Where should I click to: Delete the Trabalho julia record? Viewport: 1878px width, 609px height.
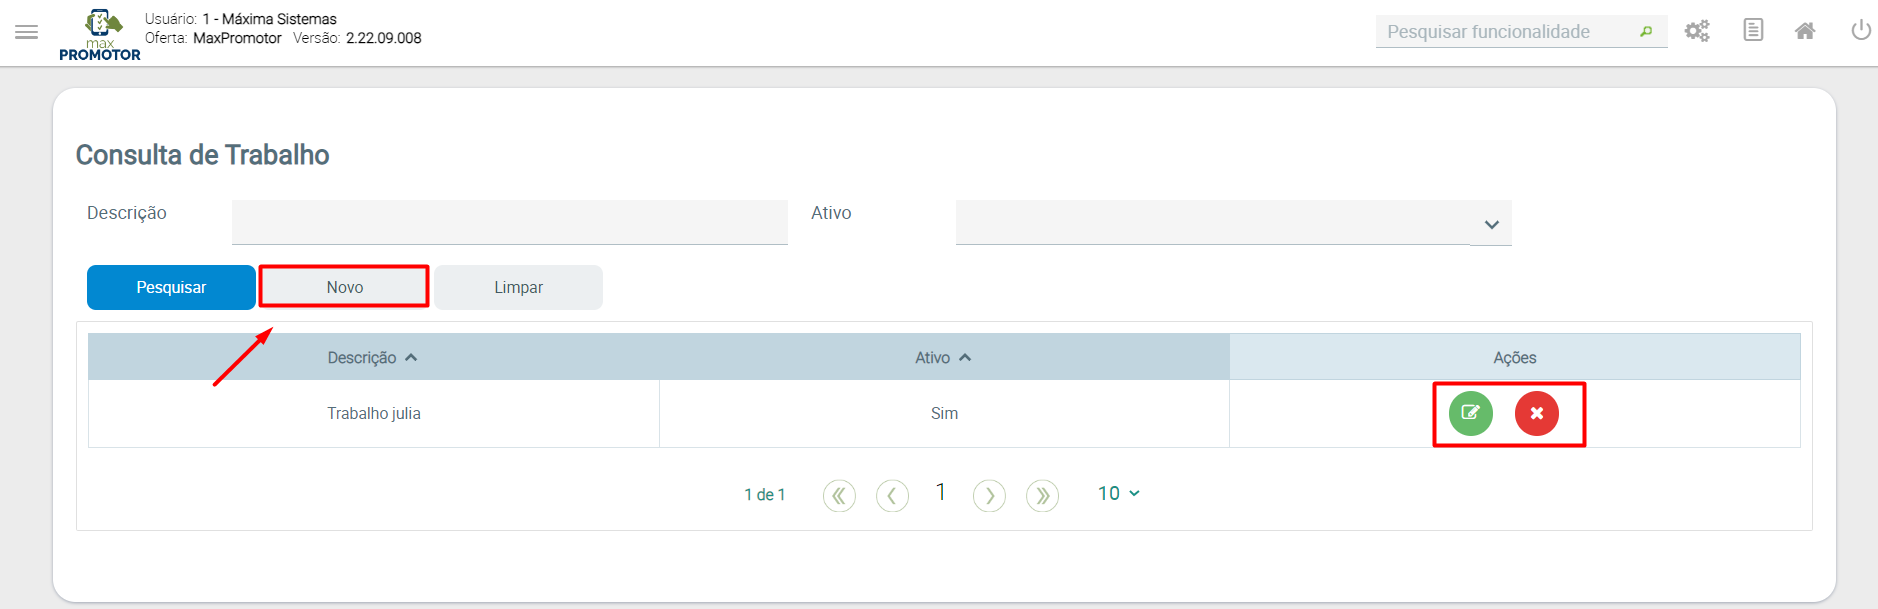point(1537,413)
